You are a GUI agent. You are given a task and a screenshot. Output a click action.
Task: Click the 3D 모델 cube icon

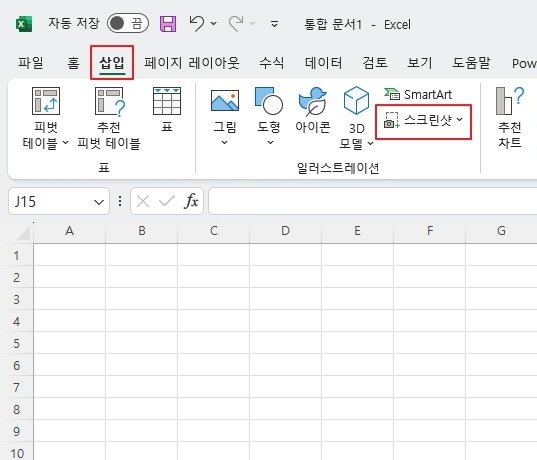tap(356, 100)
